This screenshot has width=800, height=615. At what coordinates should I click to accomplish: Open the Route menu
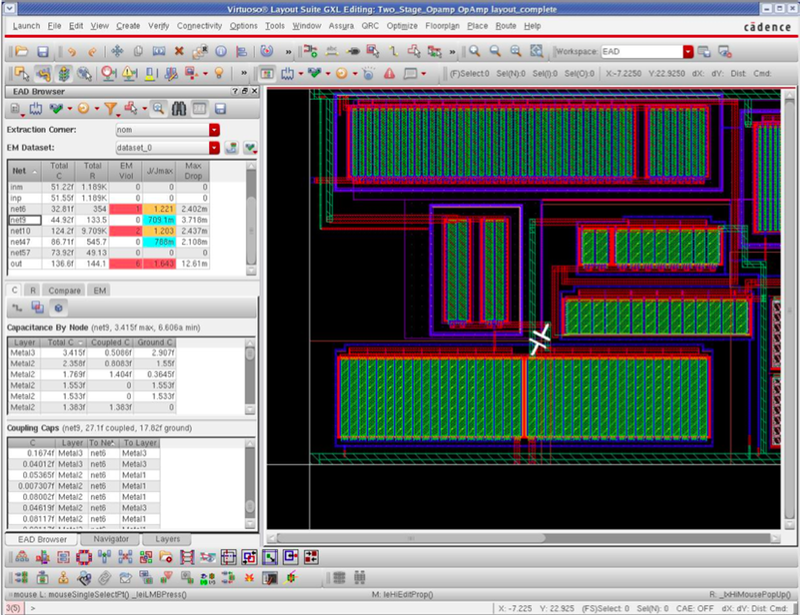coord(506,26)
